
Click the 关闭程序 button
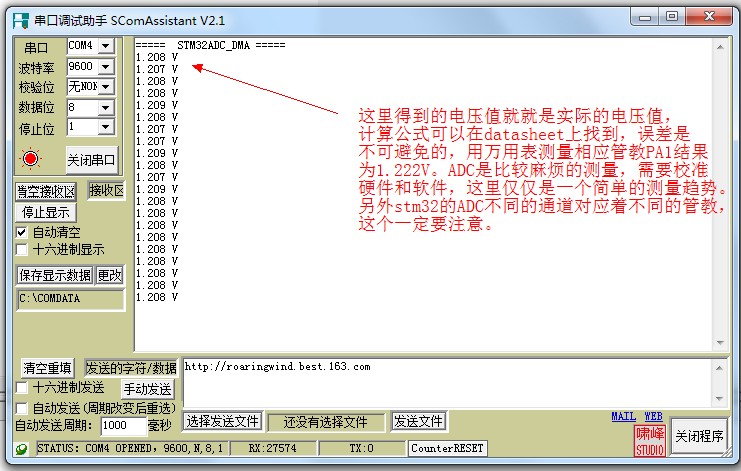click(x=699, y=436)
